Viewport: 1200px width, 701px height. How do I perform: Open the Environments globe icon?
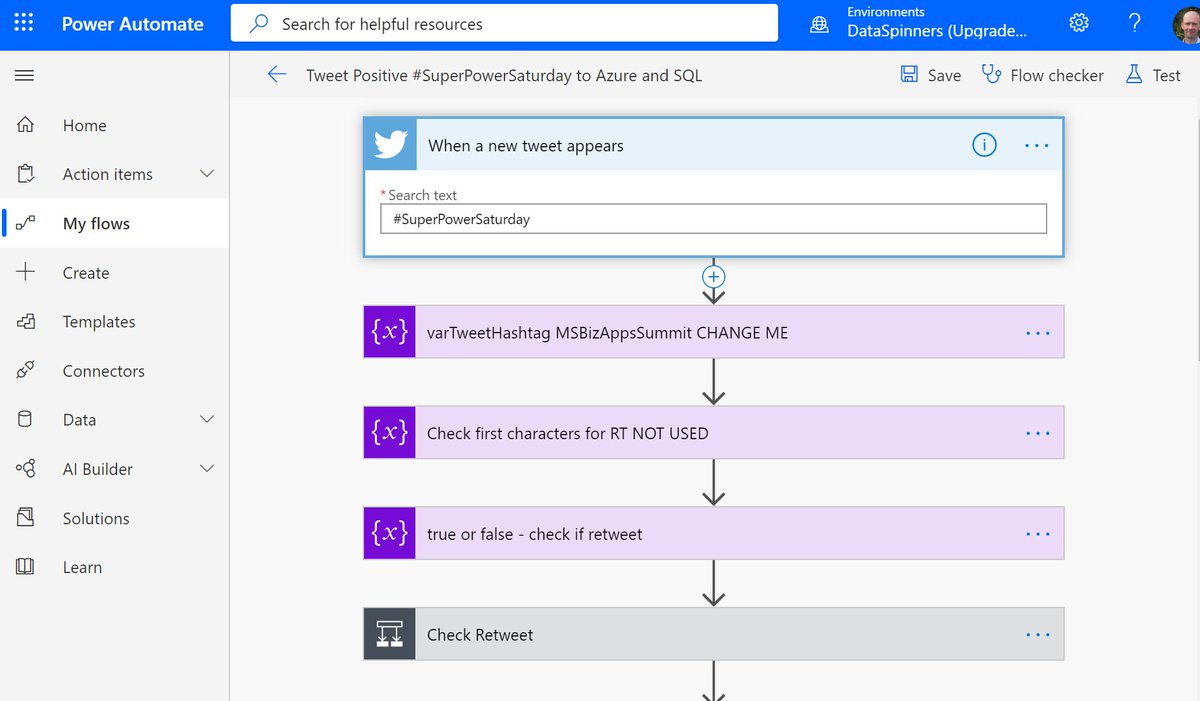click(x=819, y=23)
